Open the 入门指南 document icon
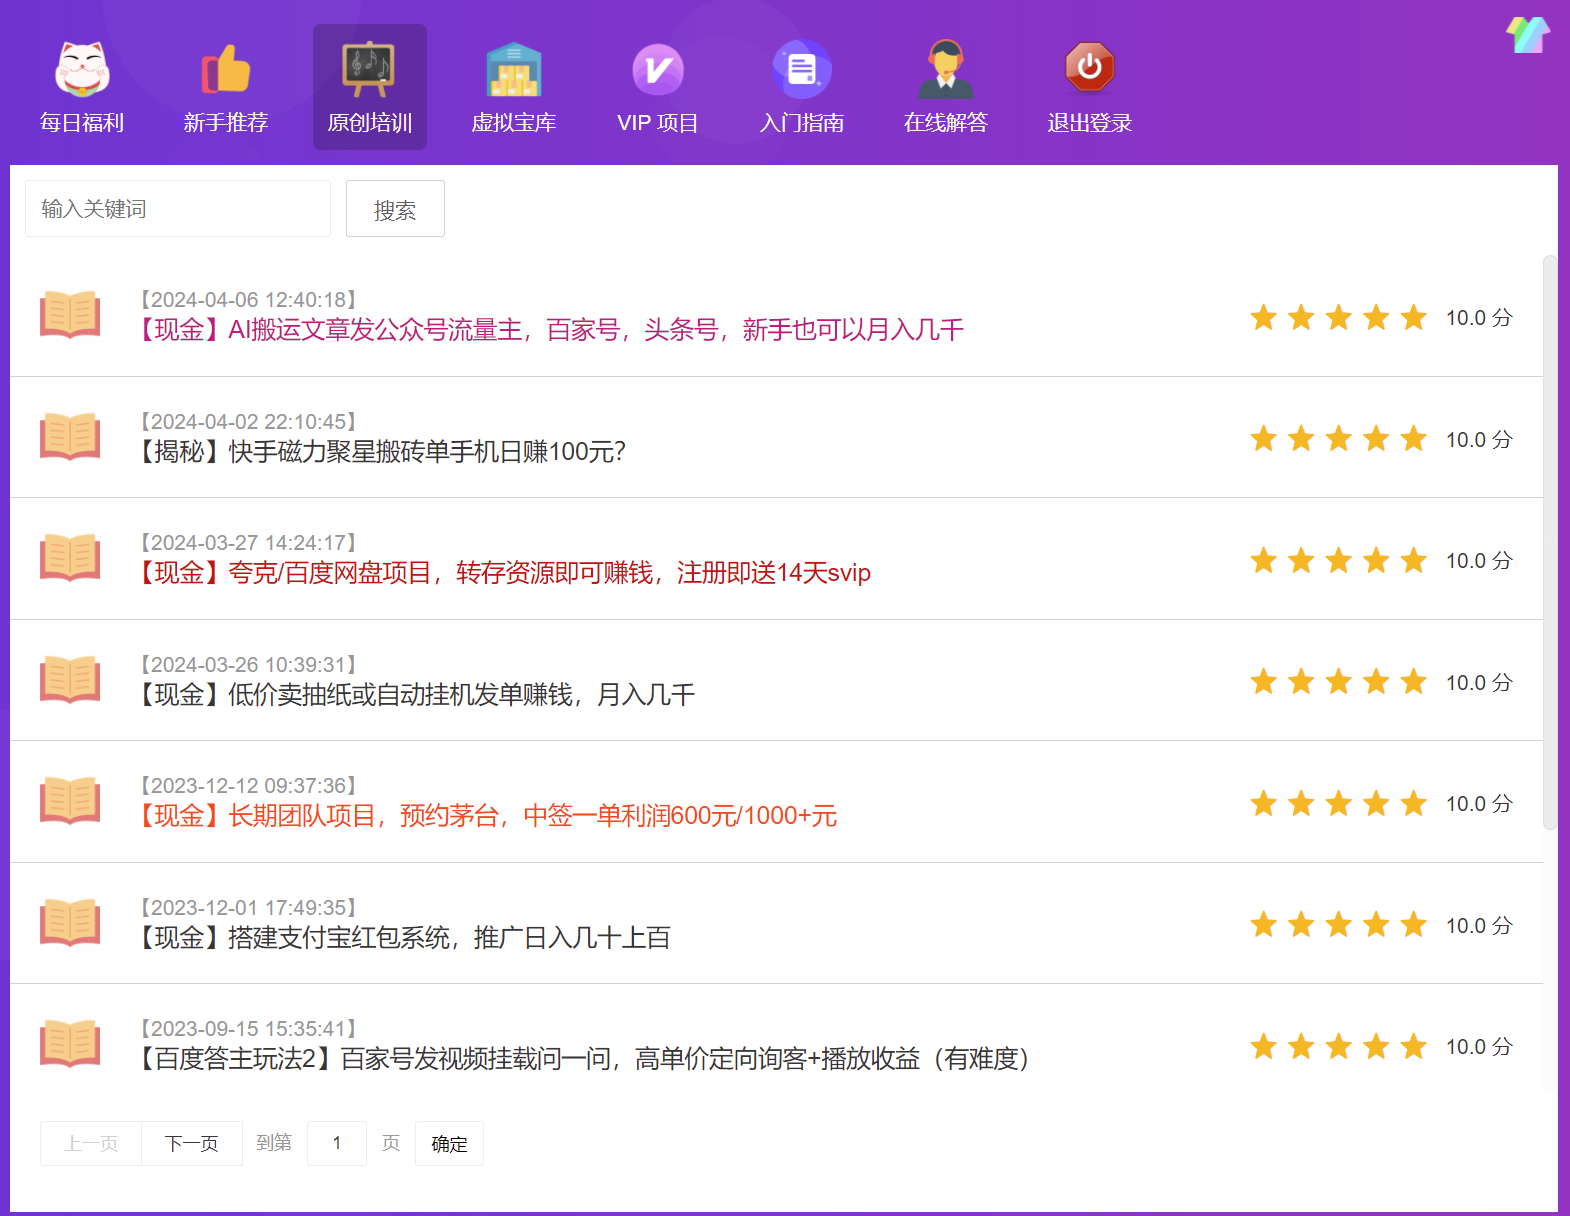Screen dimensions: 1570x1216 pyautogui.click(x=801, y=69)
